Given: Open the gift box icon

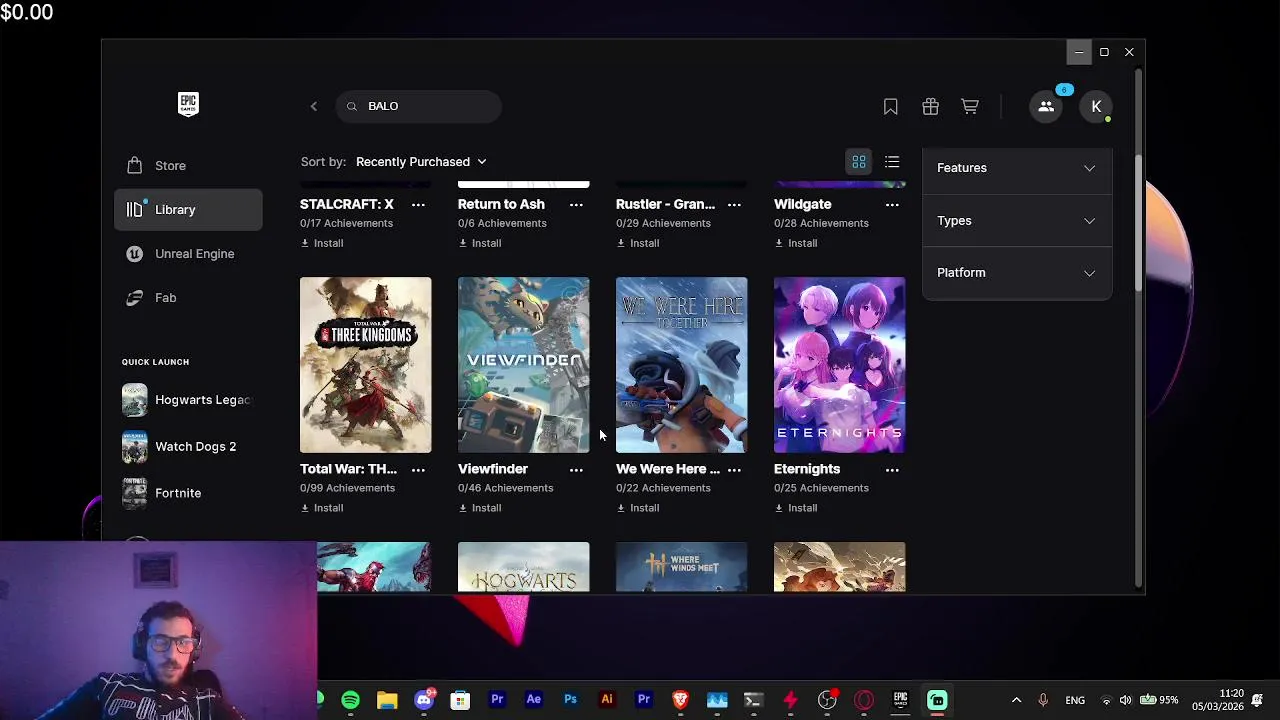Looking at the screenshot, I should pyautogui.click(x=930, y=106).
